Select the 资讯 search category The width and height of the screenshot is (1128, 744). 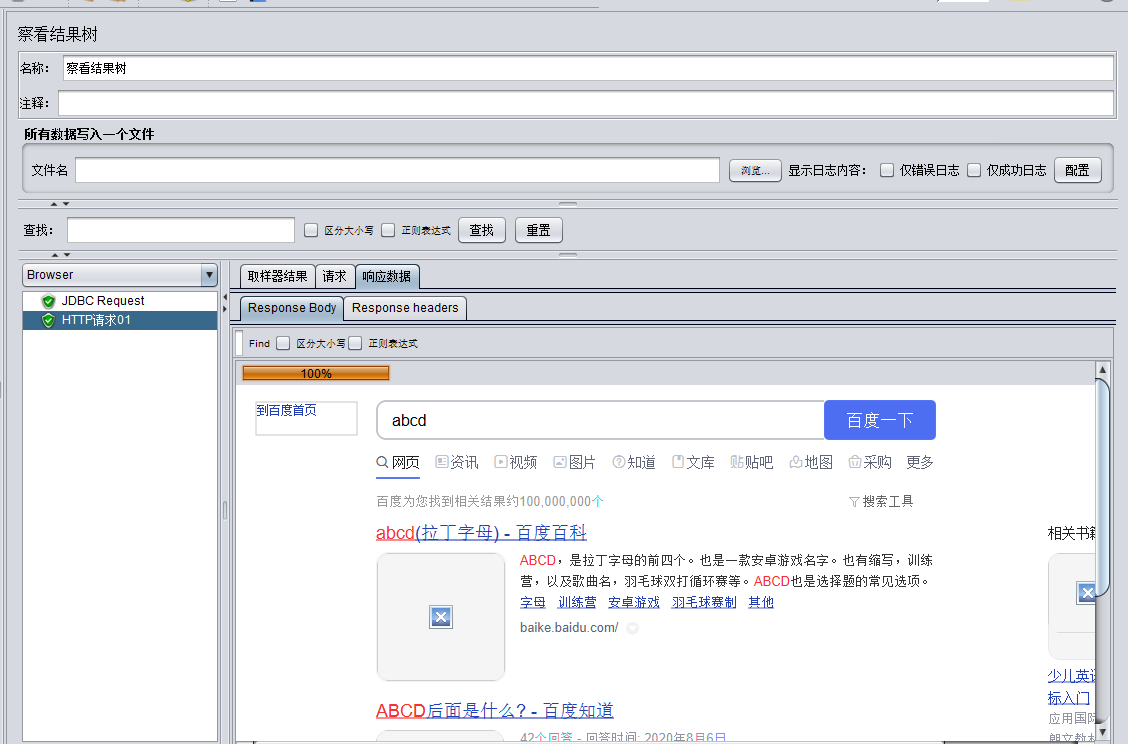pos(457,462)
